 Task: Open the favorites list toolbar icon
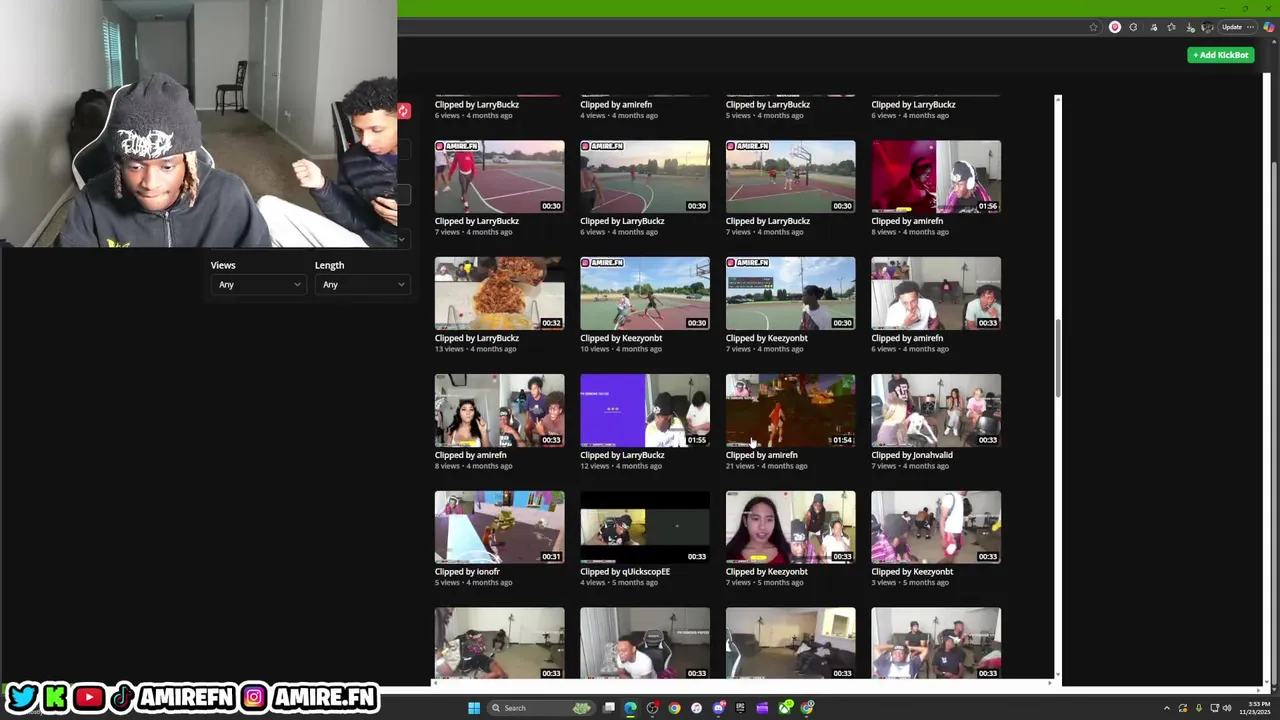tap(1171, 27)
